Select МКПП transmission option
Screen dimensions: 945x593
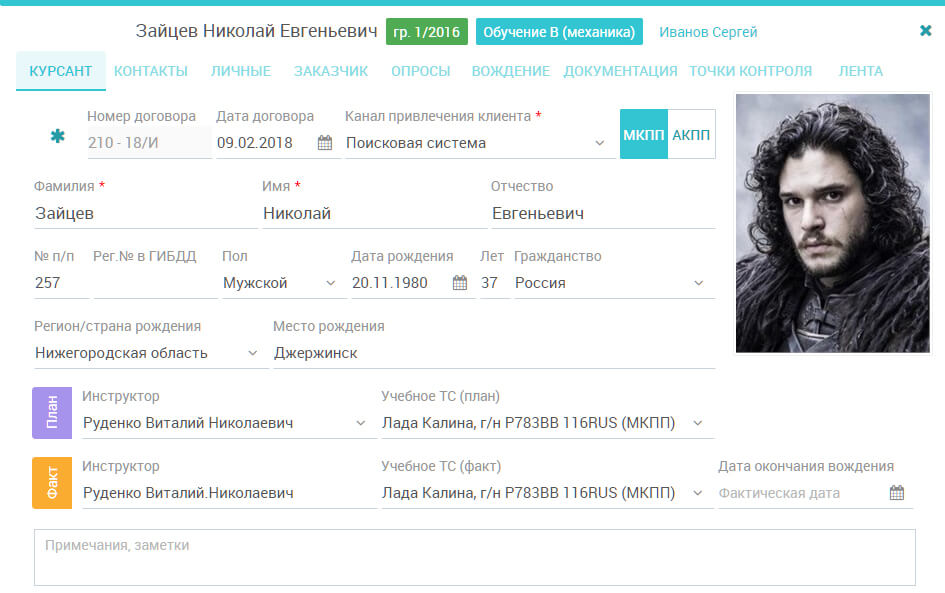(644, 134)
